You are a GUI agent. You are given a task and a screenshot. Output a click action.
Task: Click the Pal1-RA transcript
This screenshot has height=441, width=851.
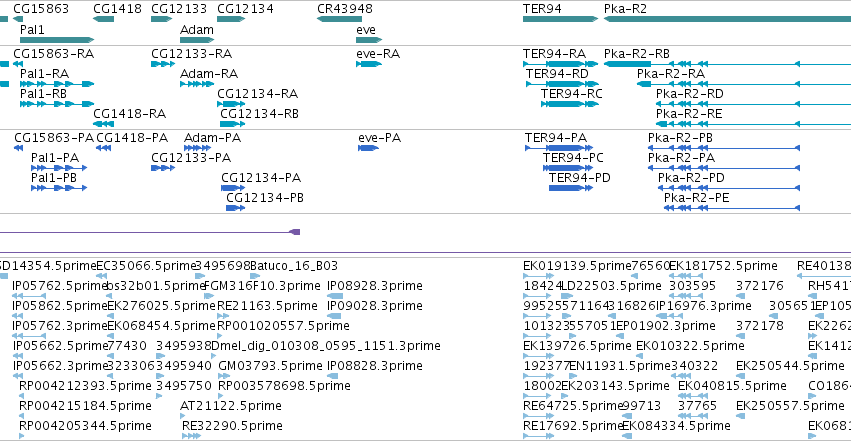click(x=45, y=74)
